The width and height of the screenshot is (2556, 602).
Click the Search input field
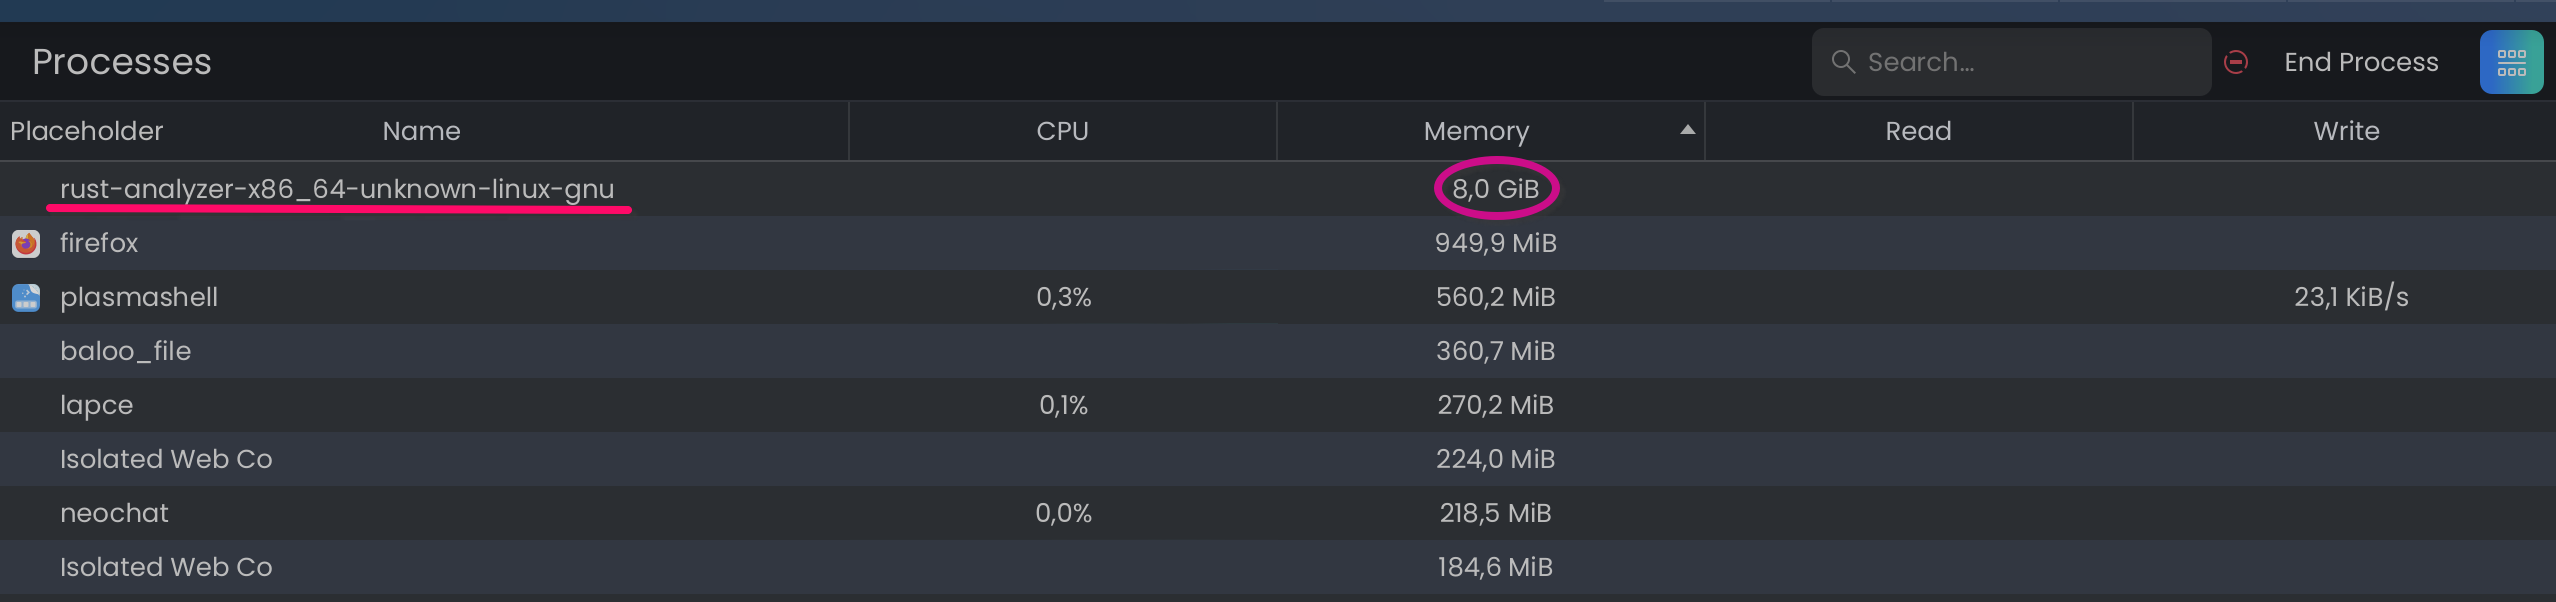2010,61
